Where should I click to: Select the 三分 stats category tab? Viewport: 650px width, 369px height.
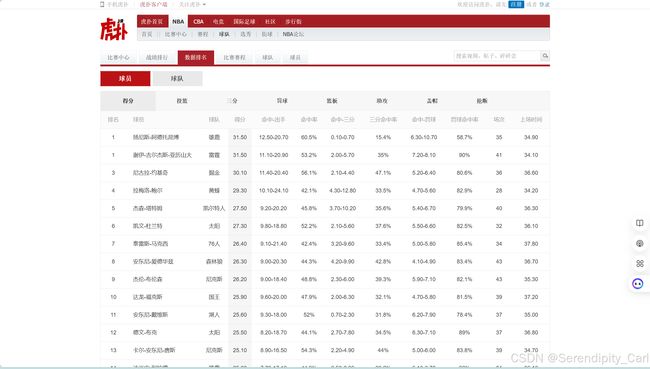[232, 101]
